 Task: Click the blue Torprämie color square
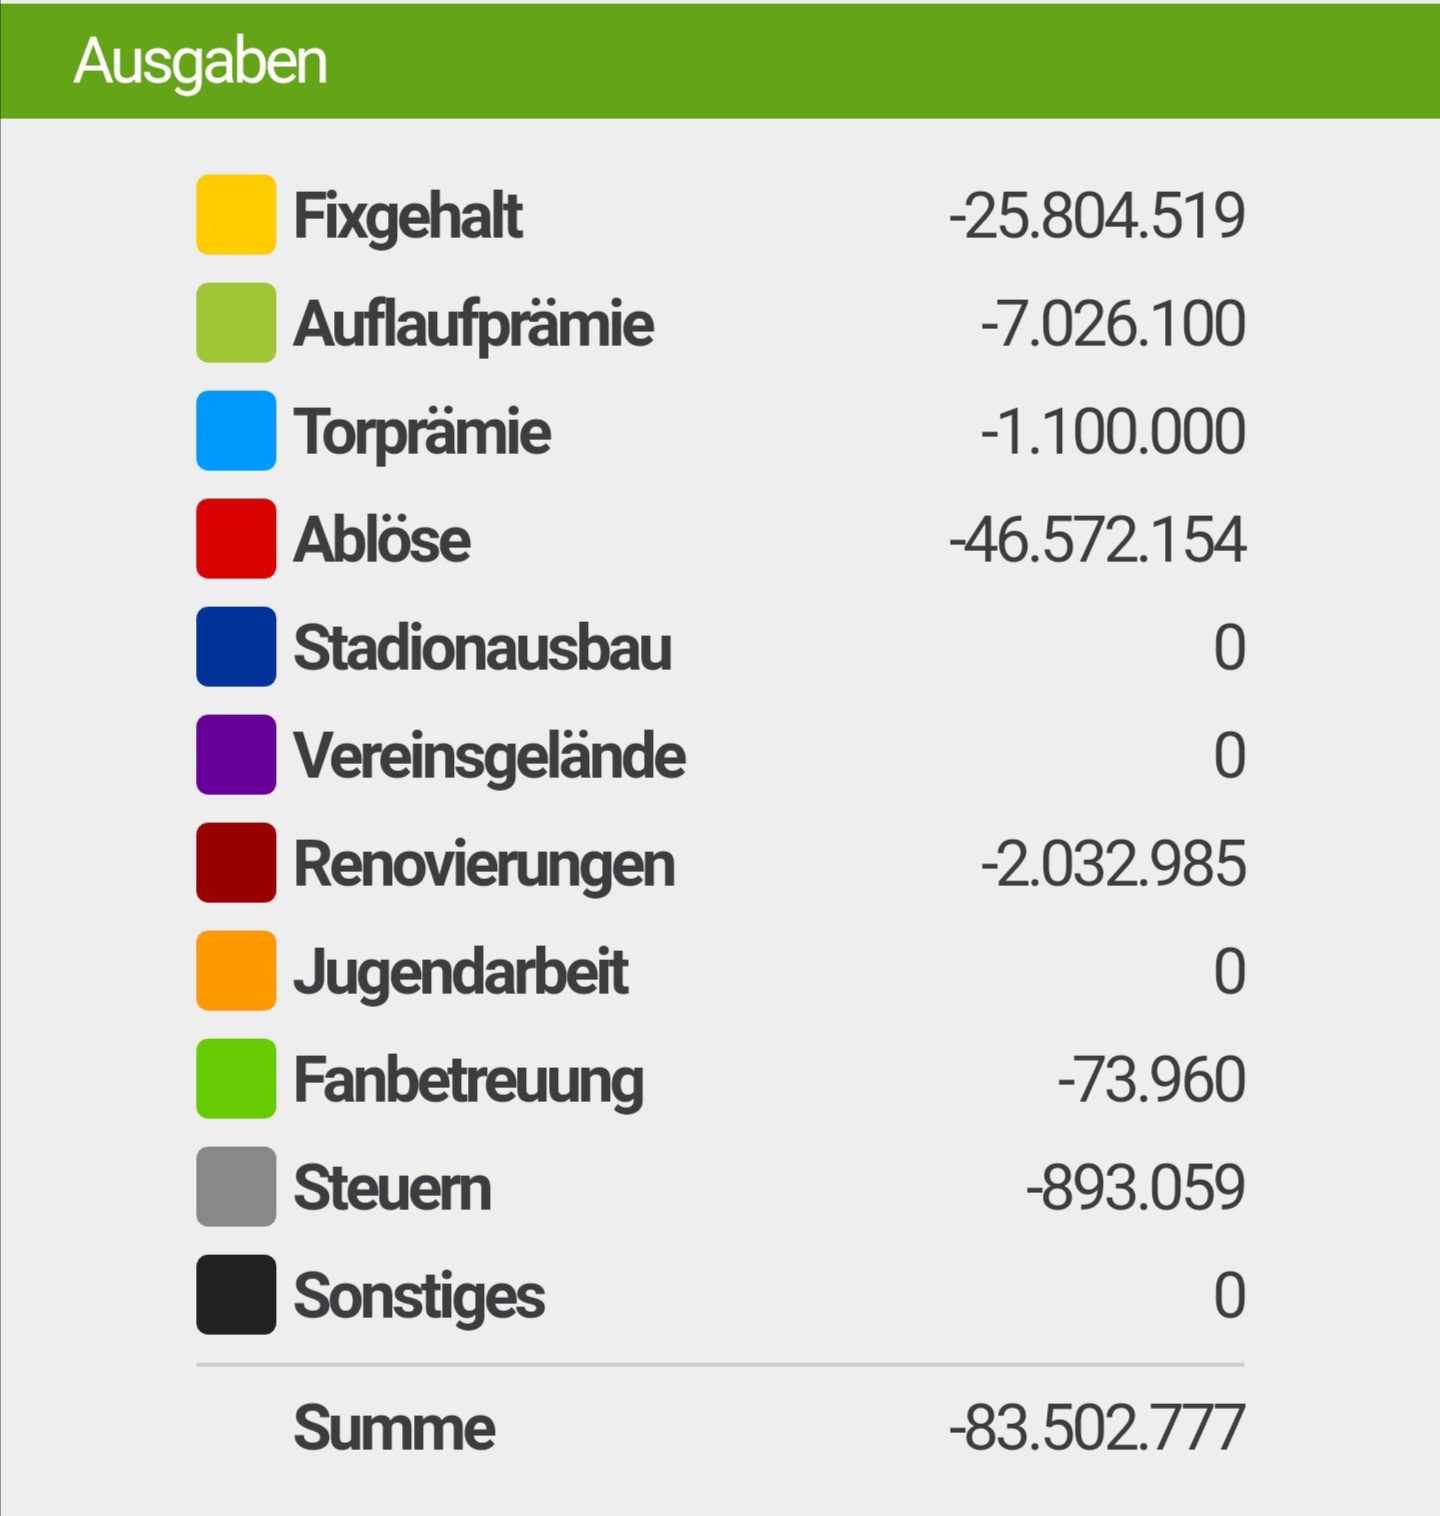(236, 430)
